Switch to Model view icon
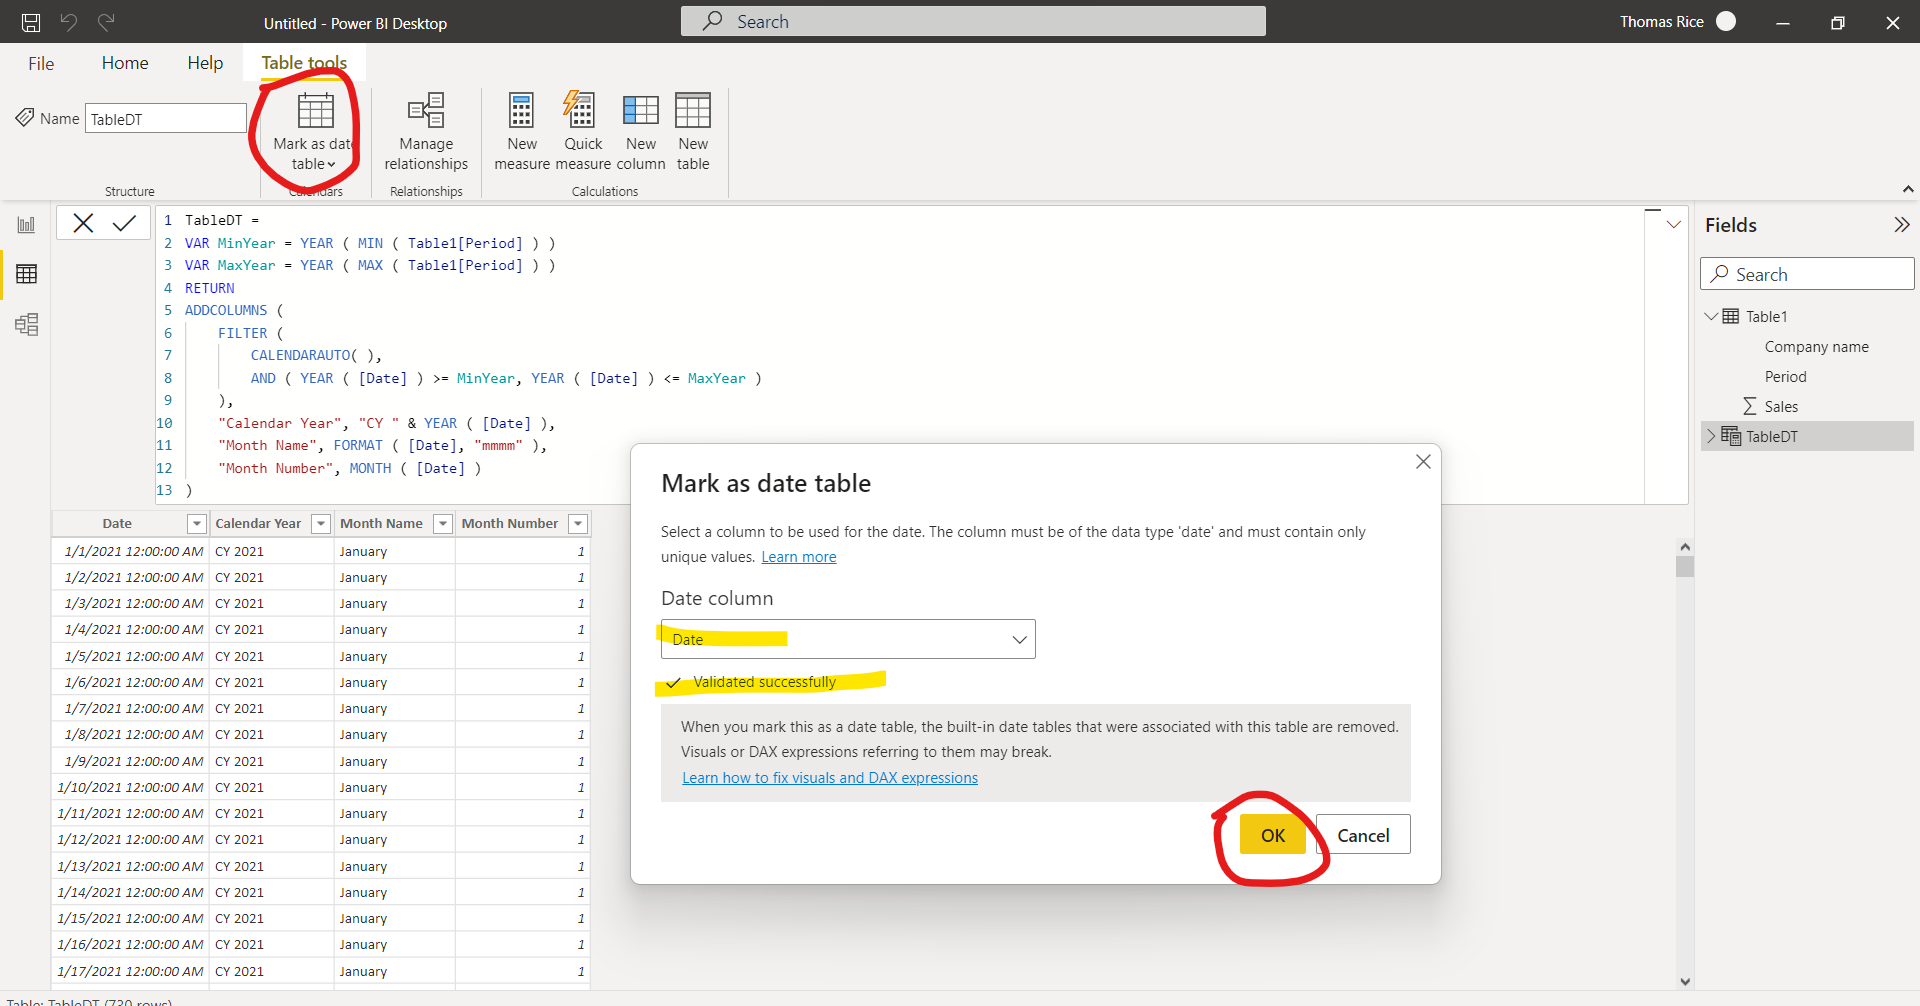Image resolution: width=1920 pixels, height=1006 pixels. (x=26, y=324)
